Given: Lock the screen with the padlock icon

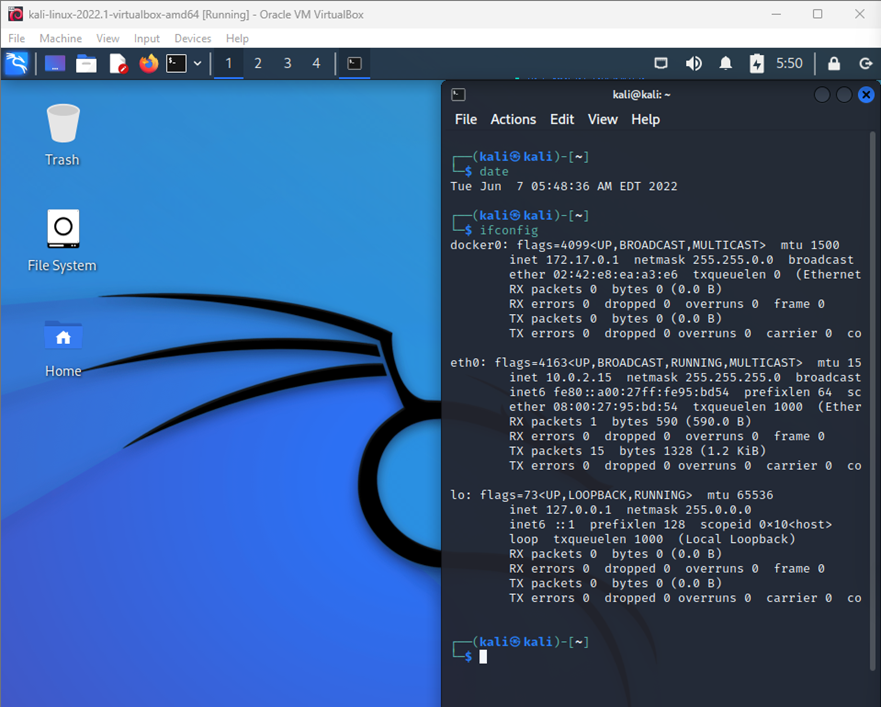Looking at the screenshot, I should pyautogui.click(x=834, y=64).
